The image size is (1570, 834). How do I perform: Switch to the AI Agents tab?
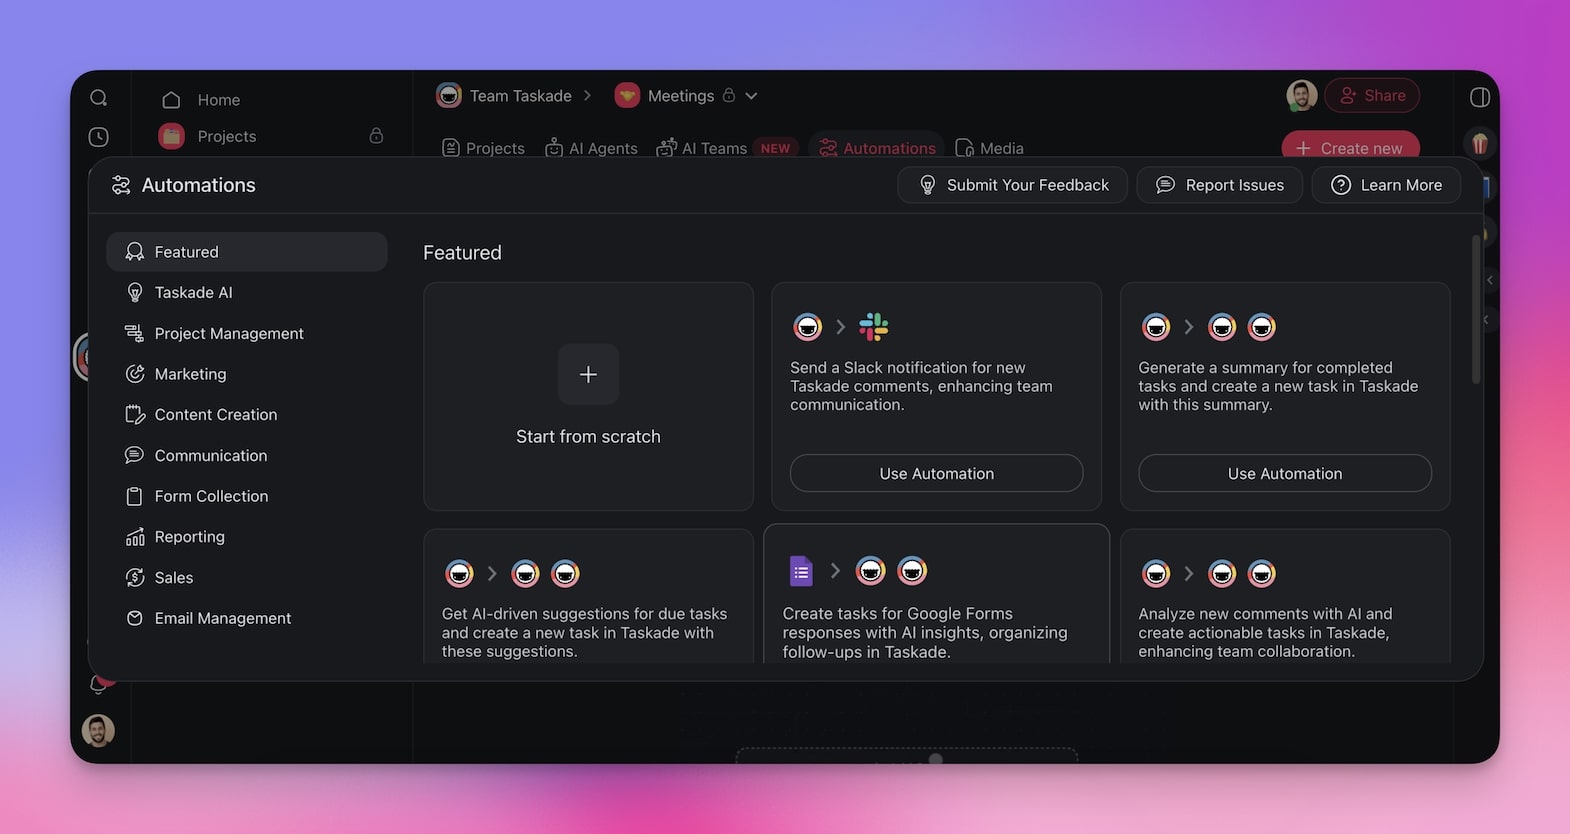(591, 148)
